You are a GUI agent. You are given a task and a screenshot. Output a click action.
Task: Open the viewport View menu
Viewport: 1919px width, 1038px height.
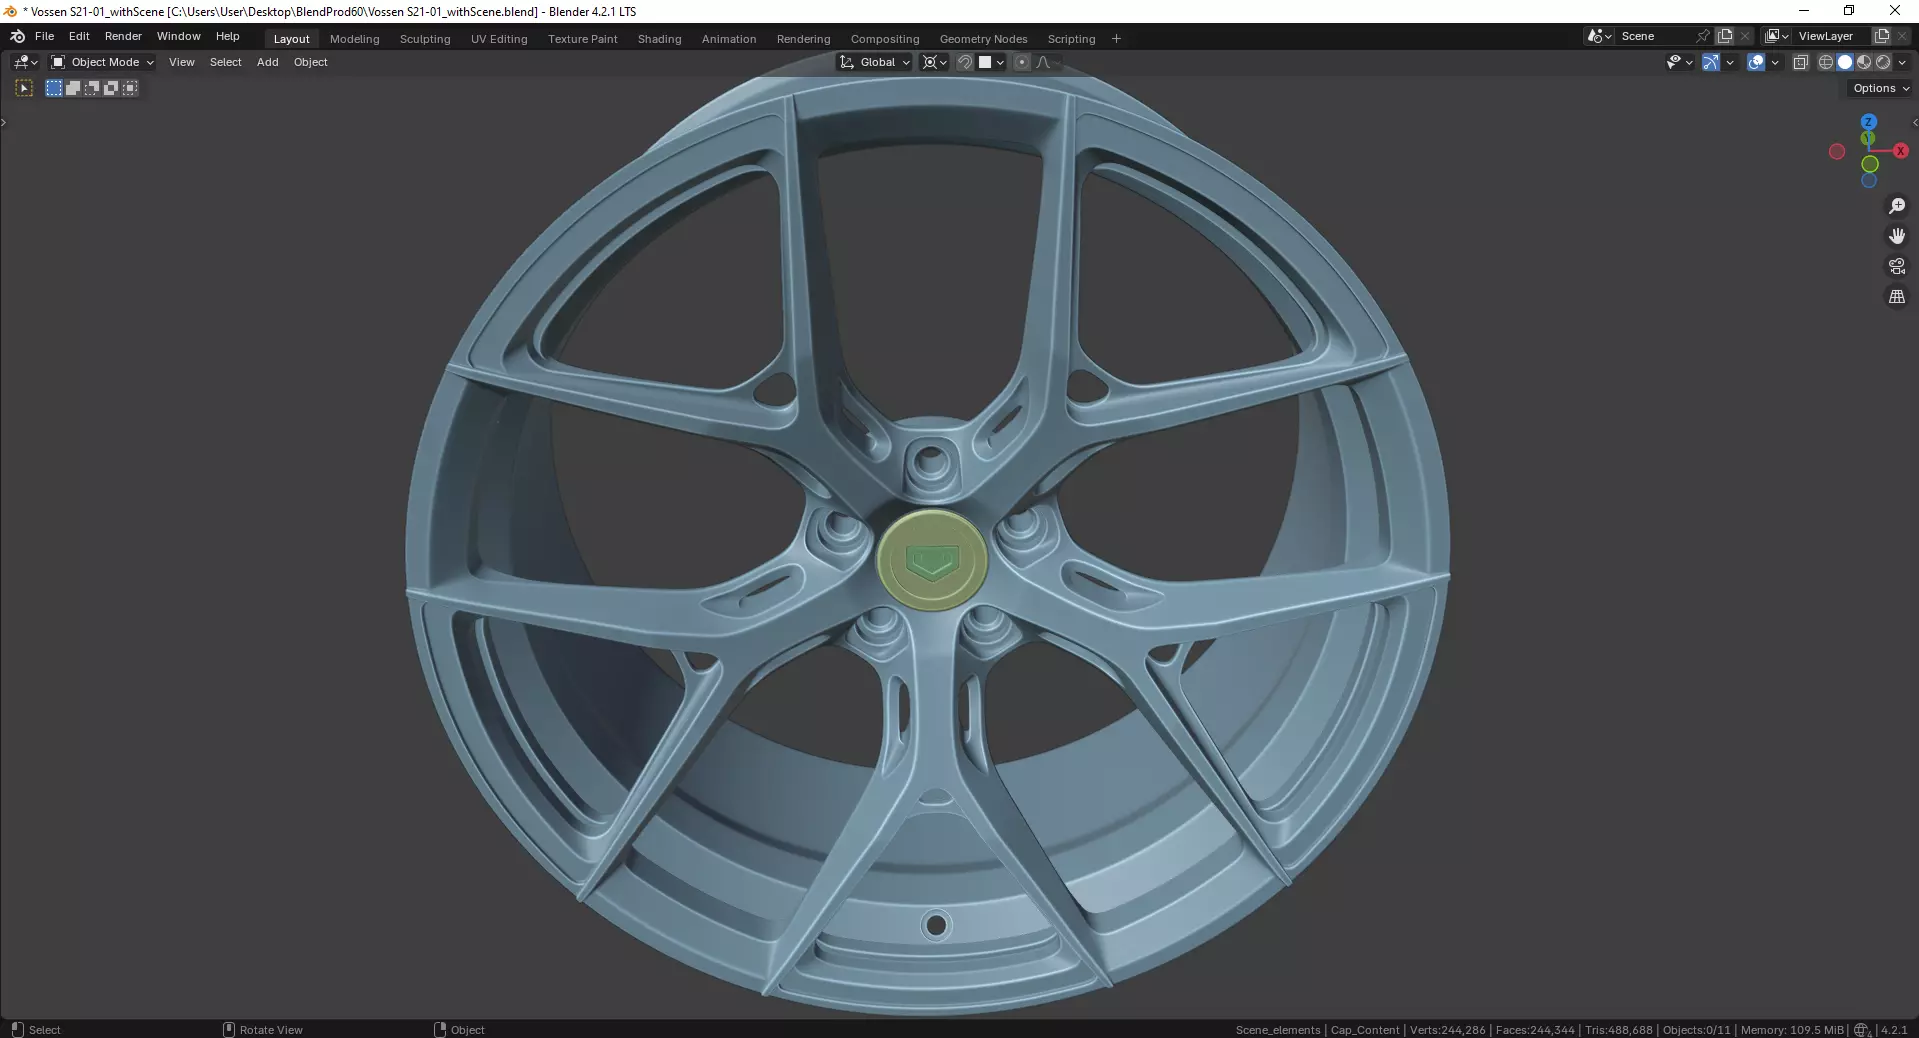[182, 62]
